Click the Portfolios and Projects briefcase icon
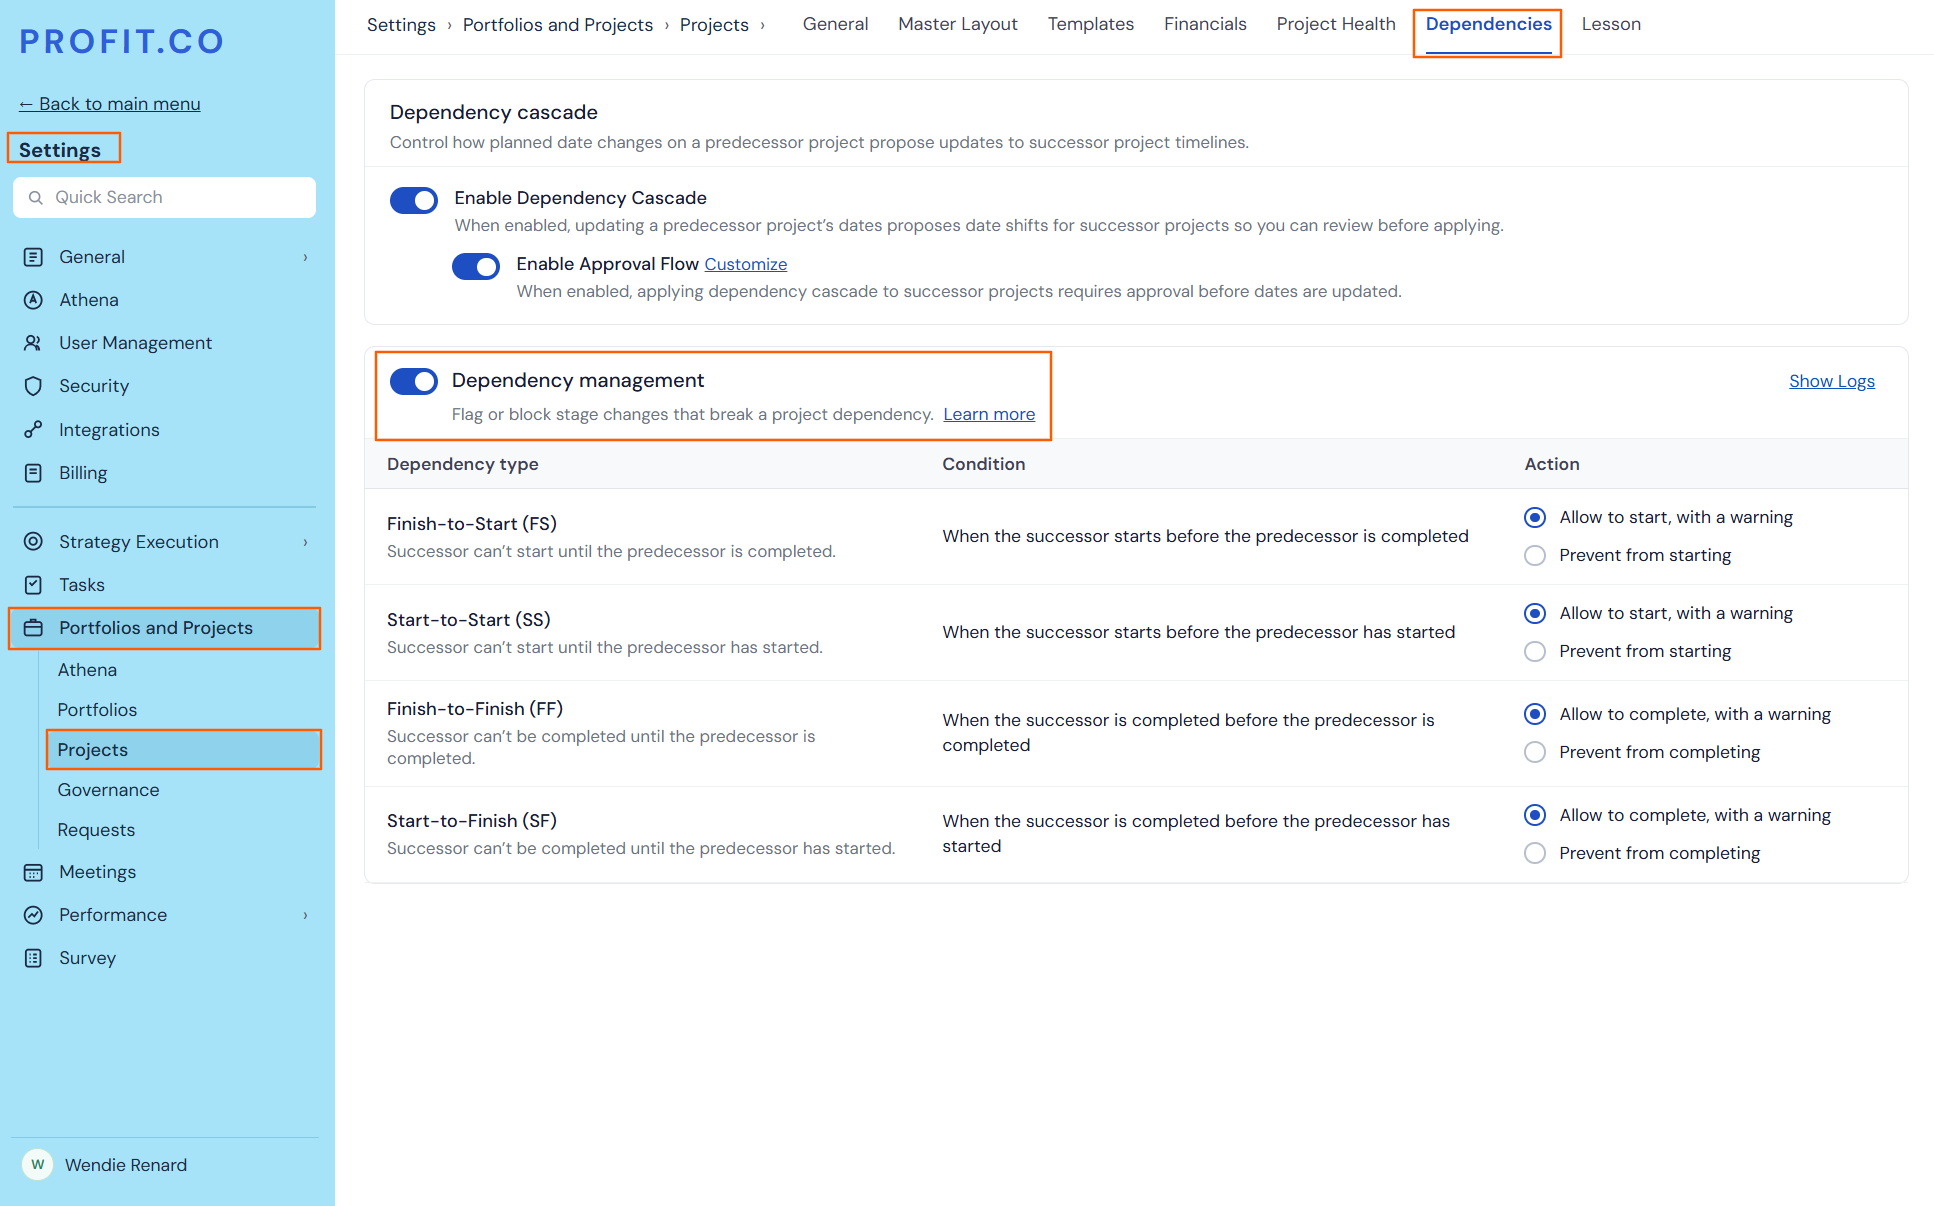 (33, 628)
